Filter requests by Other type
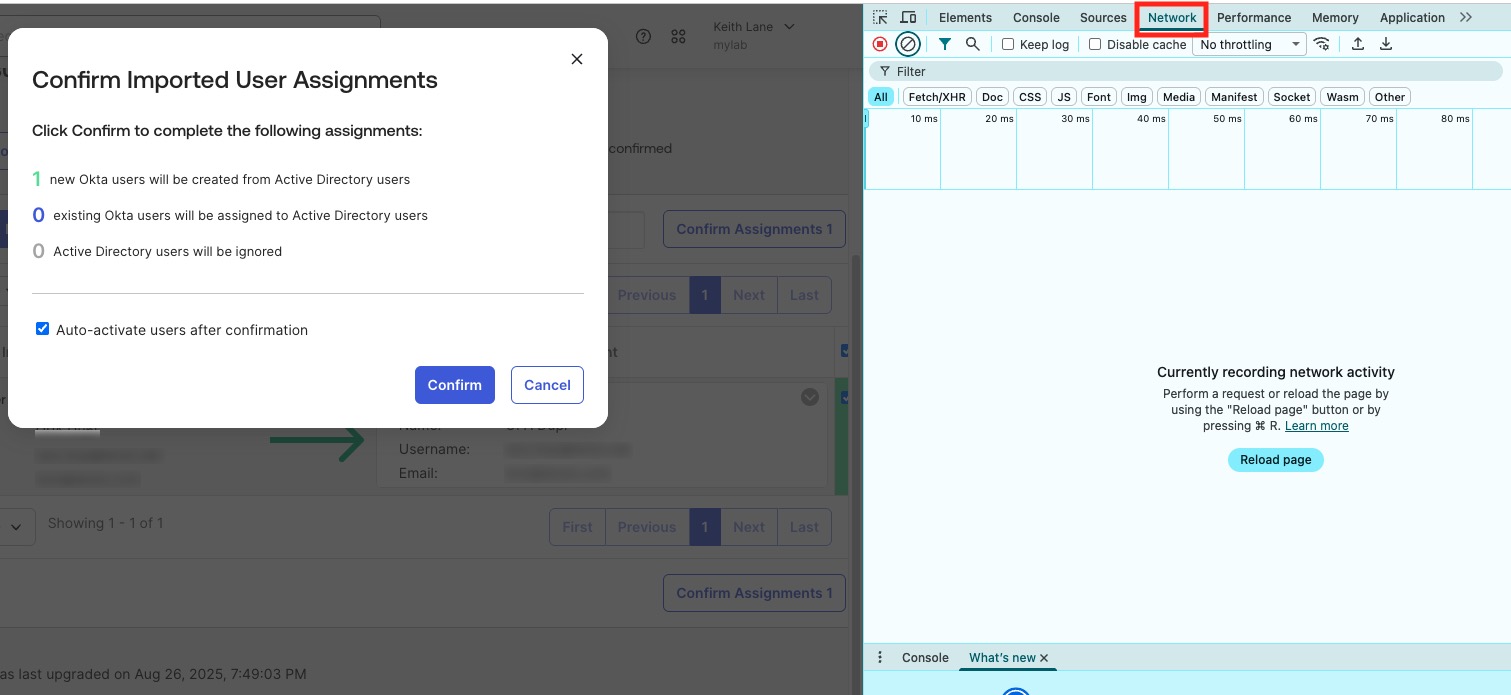Viewport: 1511px width, 695px height. 1390,97
